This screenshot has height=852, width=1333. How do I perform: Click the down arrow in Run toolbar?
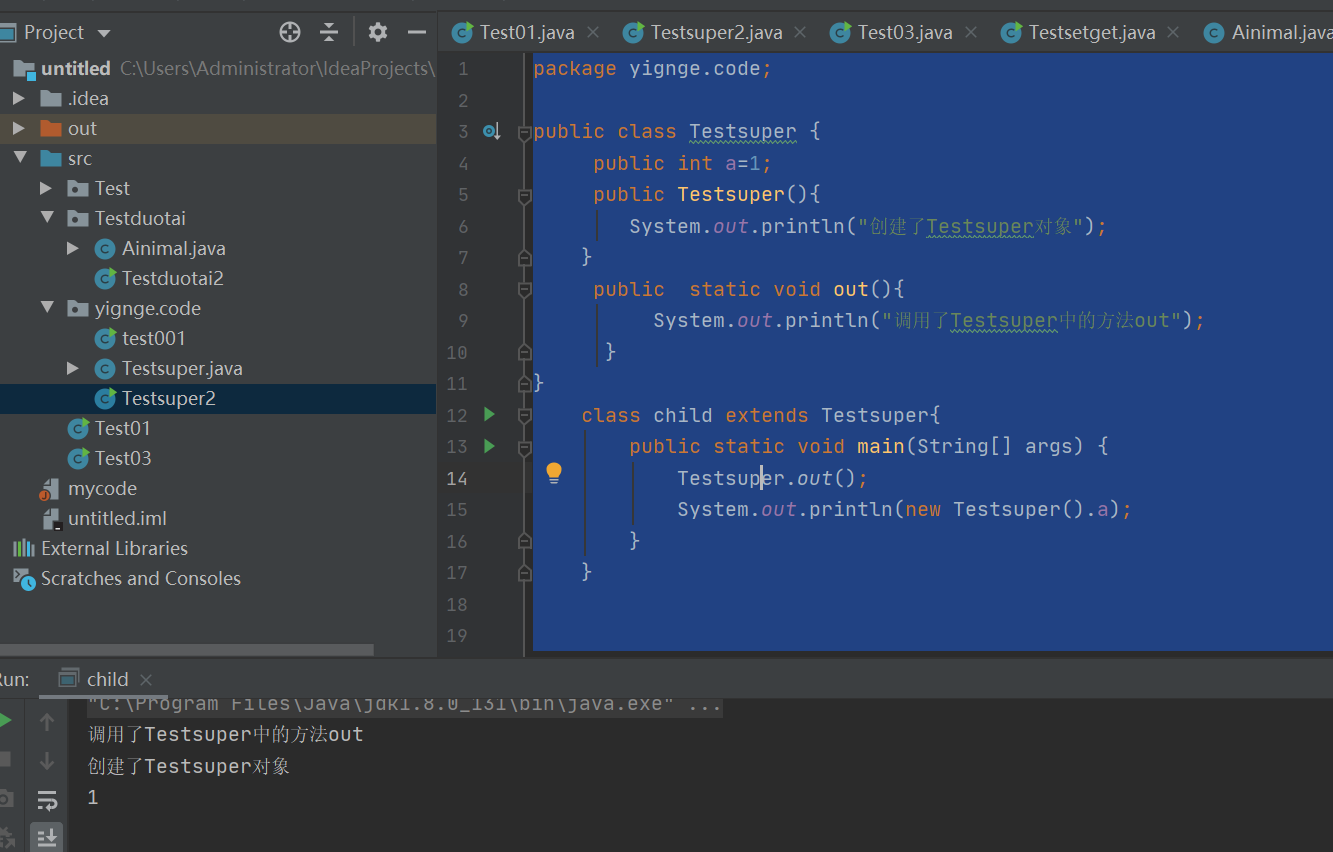pyautogui.click(x=47, y=761)
